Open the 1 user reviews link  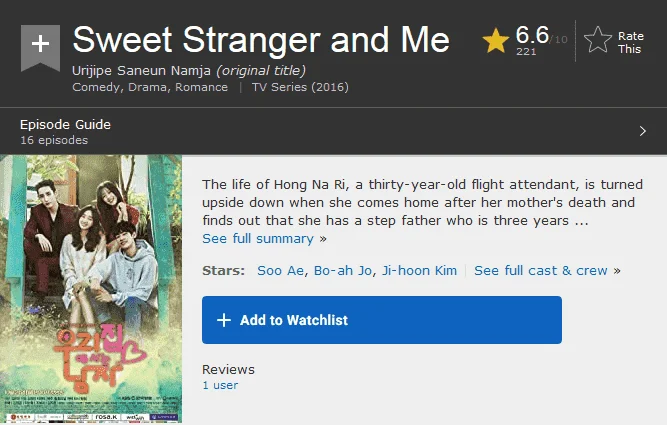click(x=220, y=385)
